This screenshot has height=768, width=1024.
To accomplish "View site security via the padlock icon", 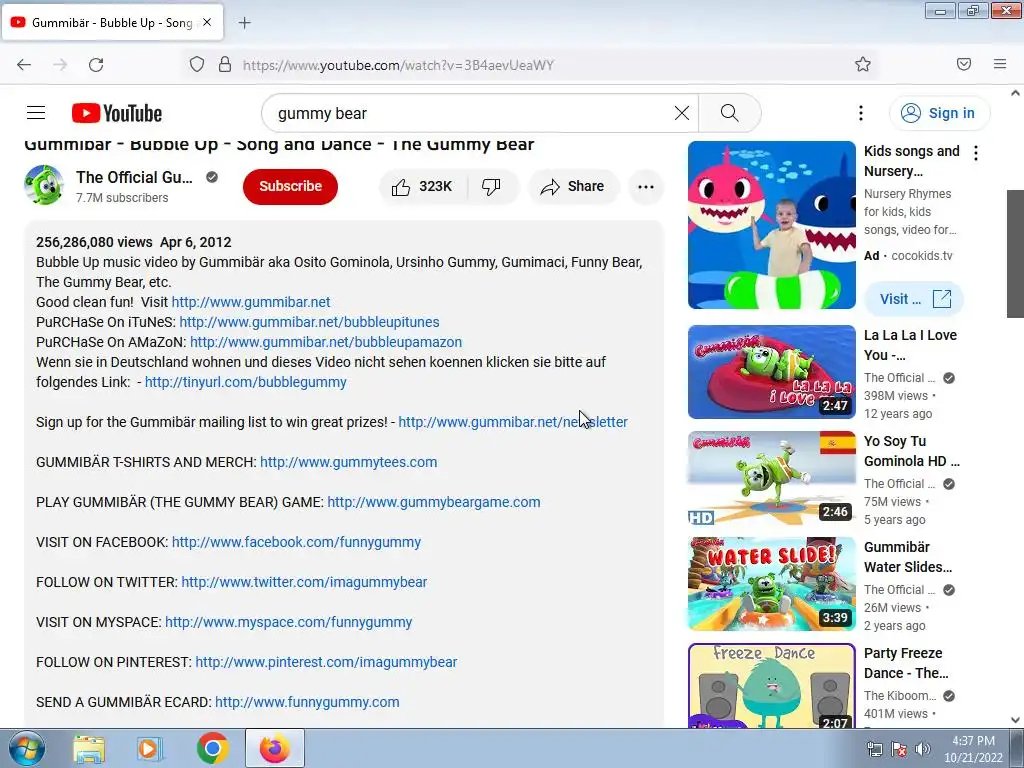I will coord(225,65).
